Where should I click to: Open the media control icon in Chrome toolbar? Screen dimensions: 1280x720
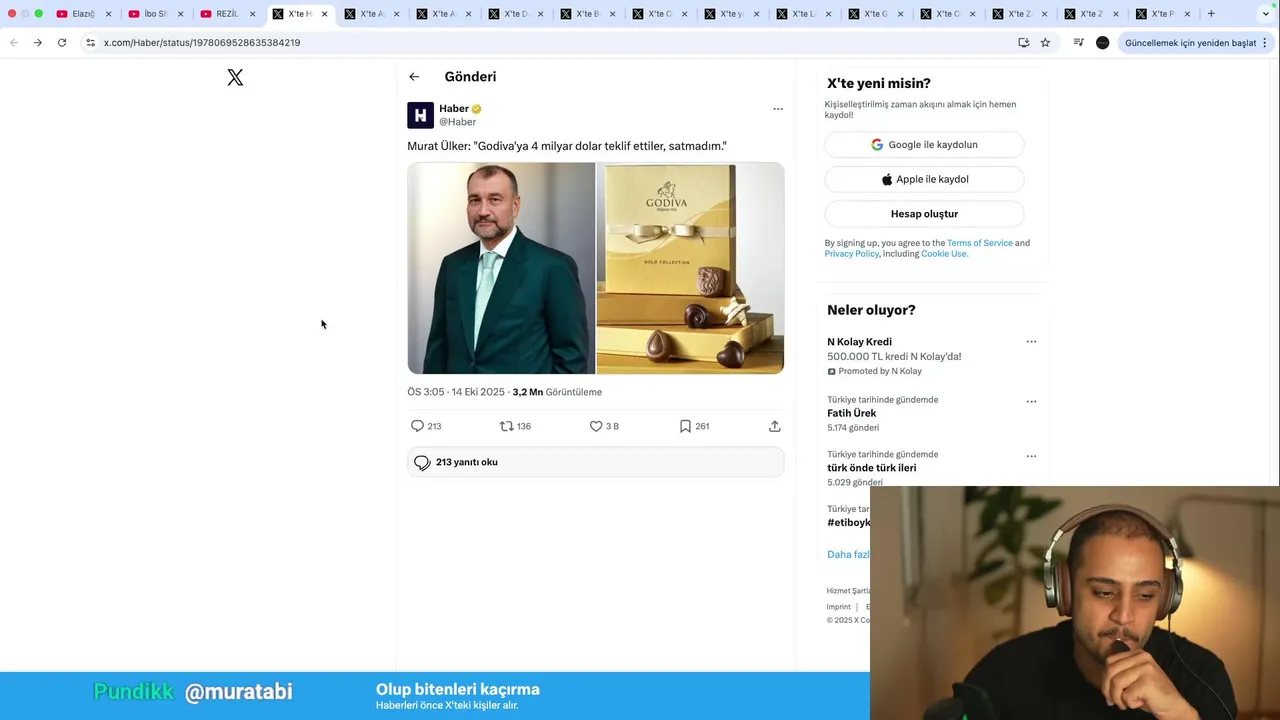tap(1078, 43)
